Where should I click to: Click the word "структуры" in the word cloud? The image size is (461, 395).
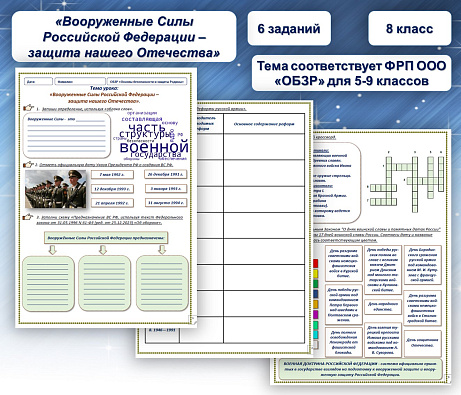[x=145, y=134]
